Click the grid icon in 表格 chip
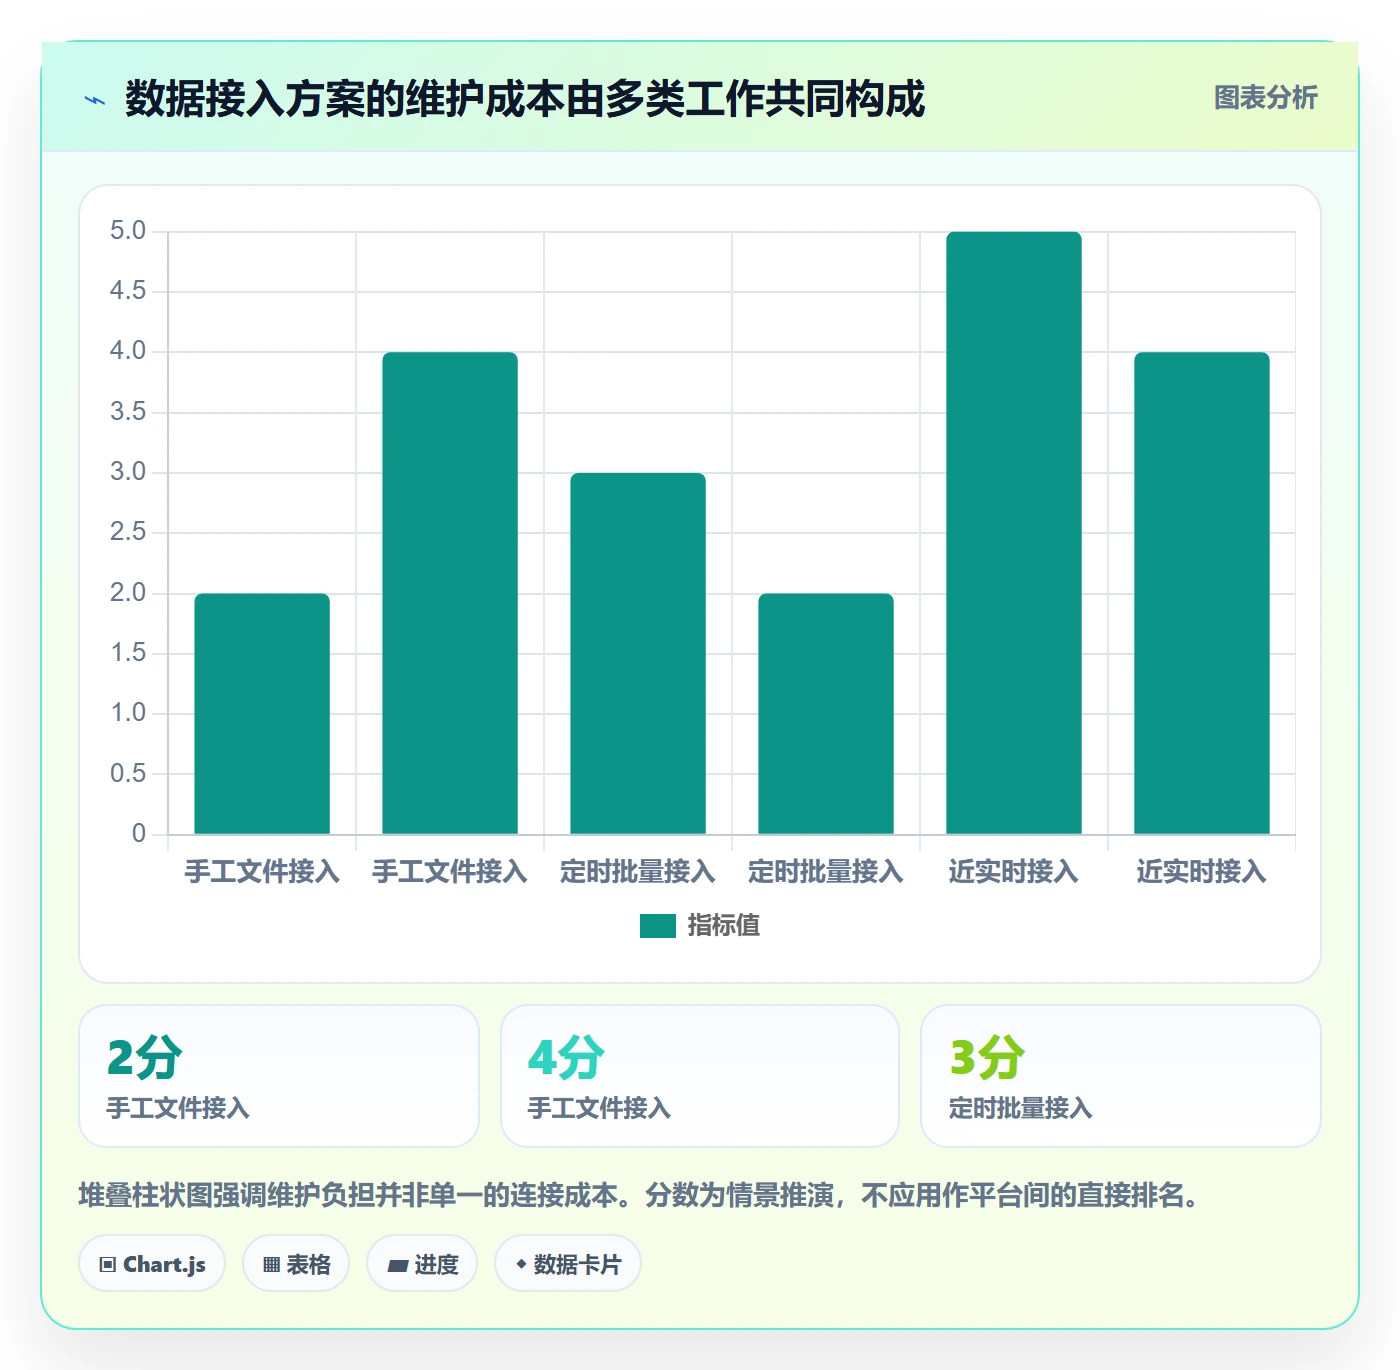Screen dimensions: 1400x1370 [x=271, y=1265]
